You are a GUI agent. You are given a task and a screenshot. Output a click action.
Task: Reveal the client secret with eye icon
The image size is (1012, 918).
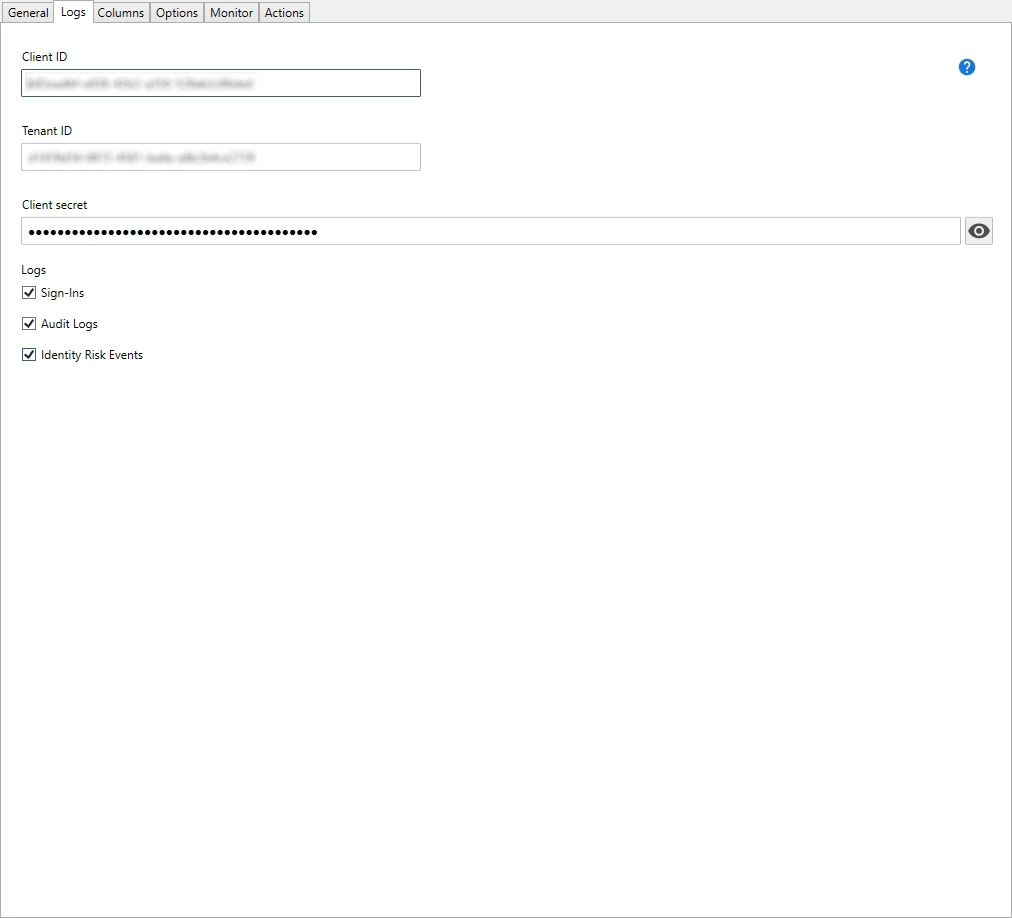tap(978, 231)
